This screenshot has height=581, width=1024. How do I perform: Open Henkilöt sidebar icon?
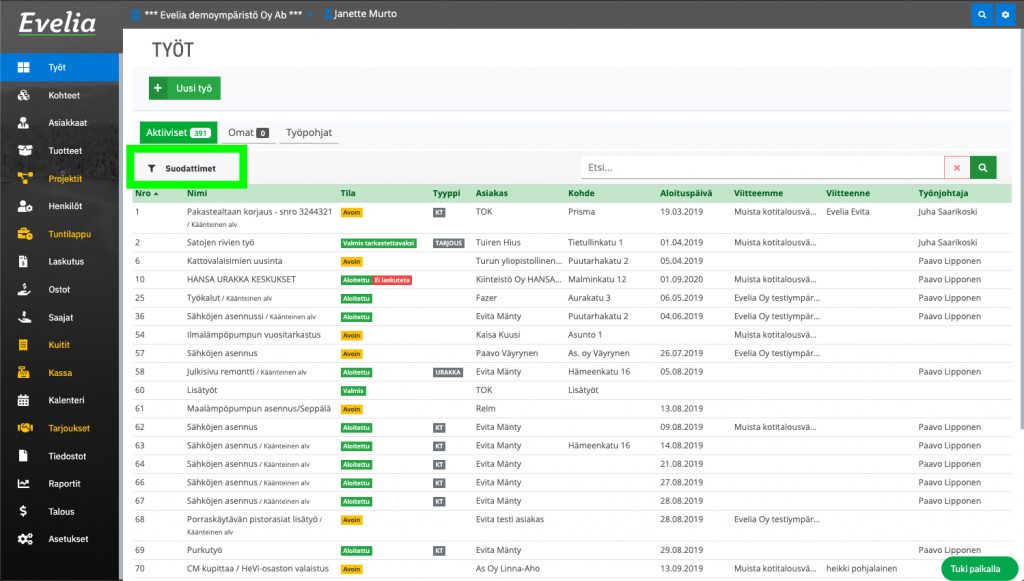tap(25, 206)
